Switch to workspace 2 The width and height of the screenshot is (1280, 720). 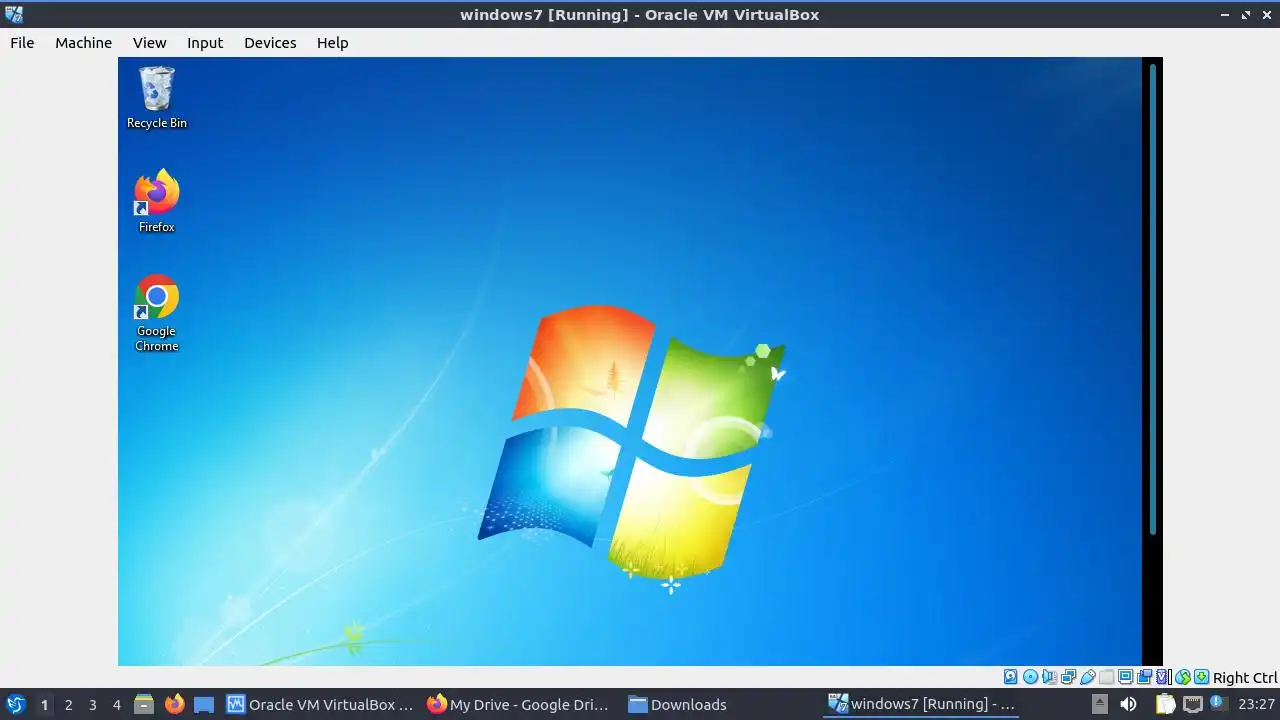68,704
